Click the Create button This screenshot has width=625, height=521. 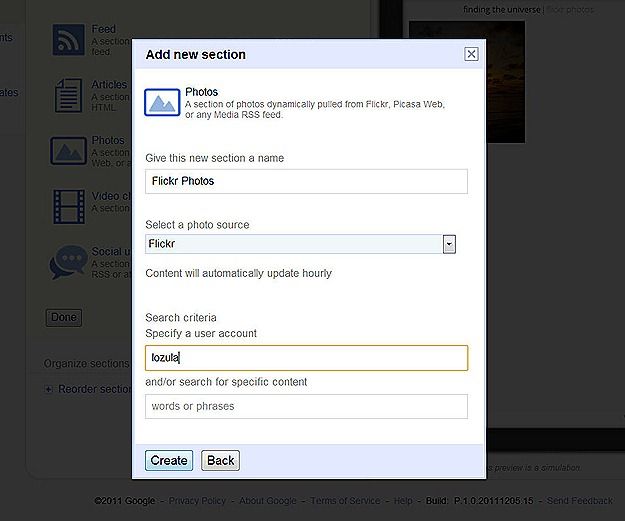click(169, 461)
